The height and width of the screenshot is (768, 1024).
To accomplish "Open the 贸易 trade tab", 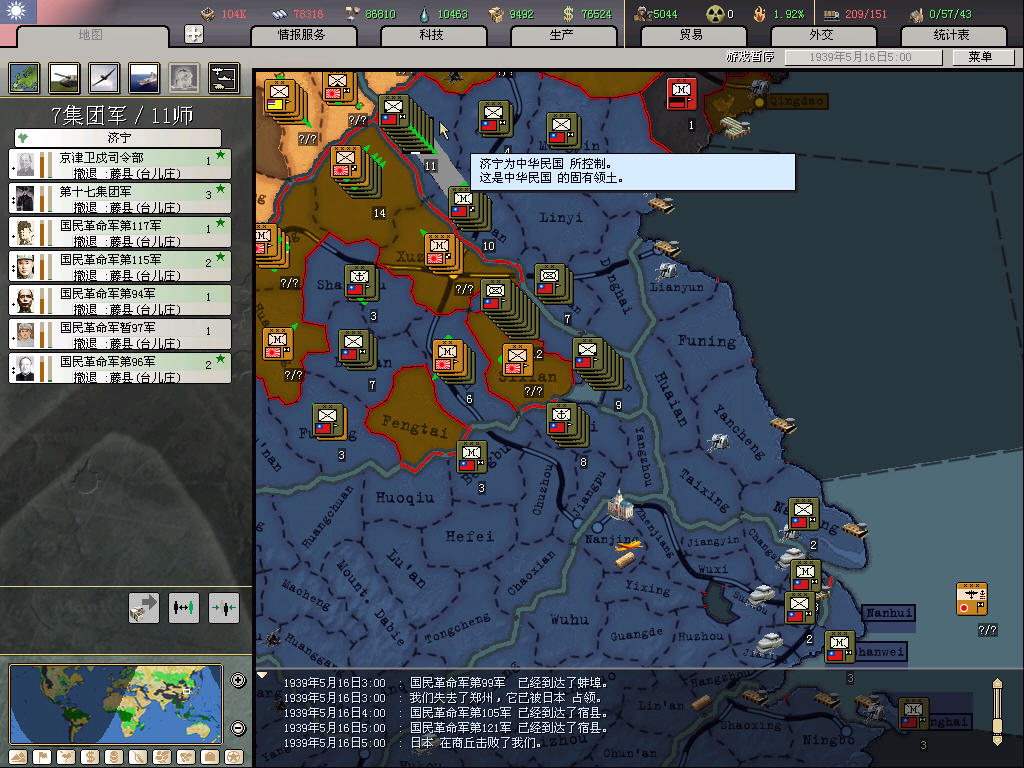I will (x=692, y=35).
